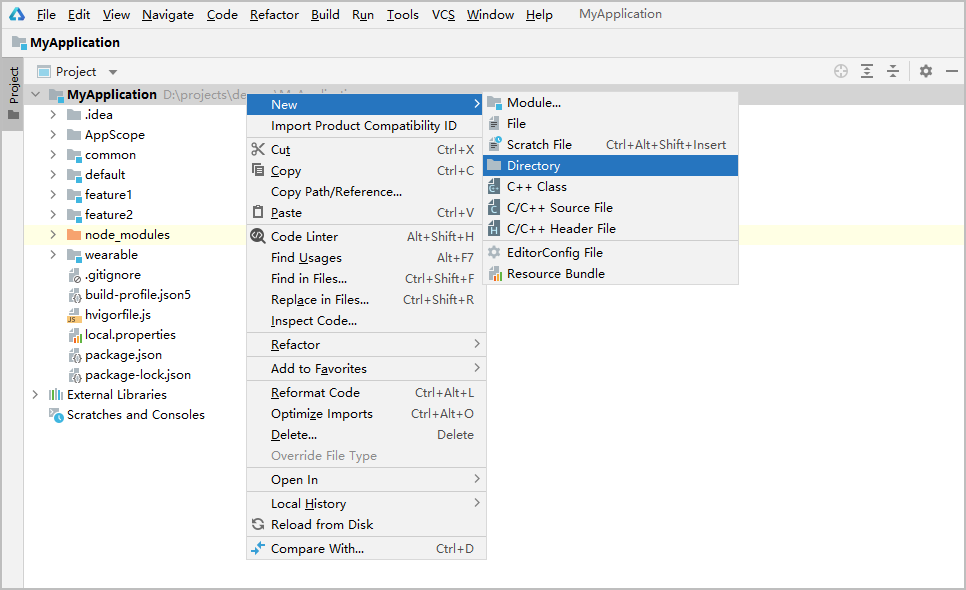
Task: Click the Paste clipboard icon
Action: click(x=258, y=212)
